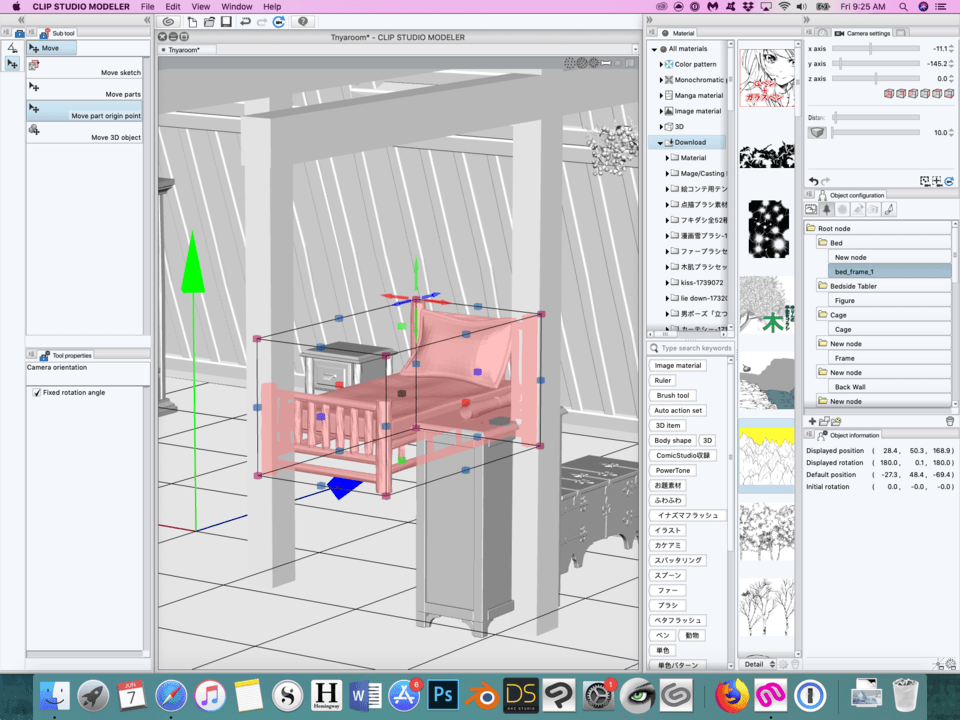Filter by Image material tag
960x720 pixels.
pyautogui.click(x=678, y=366)
